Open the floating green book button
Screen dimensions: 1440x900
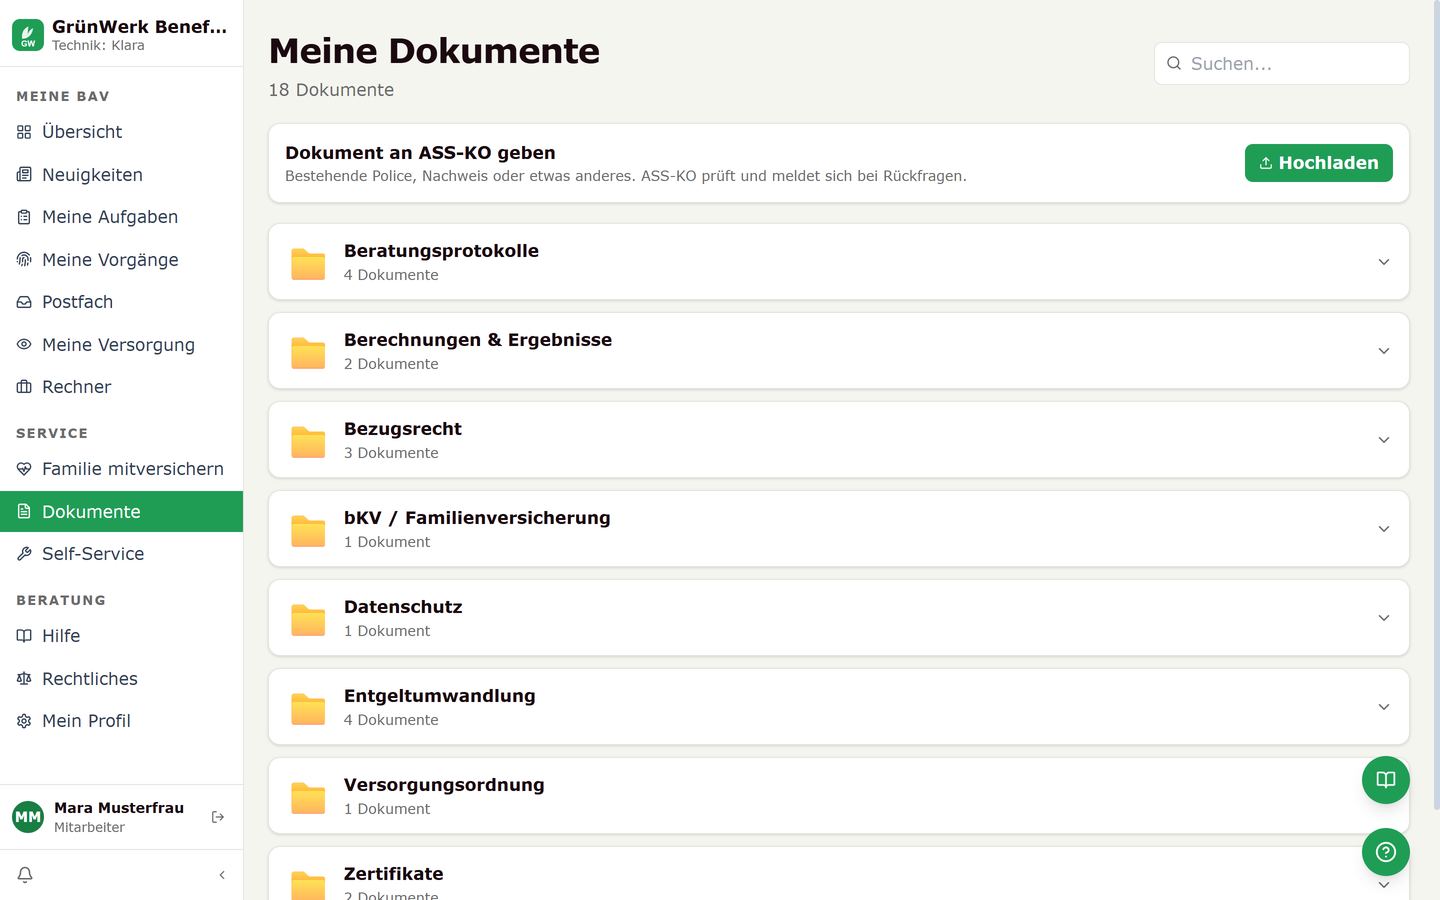pos(1386,780)
